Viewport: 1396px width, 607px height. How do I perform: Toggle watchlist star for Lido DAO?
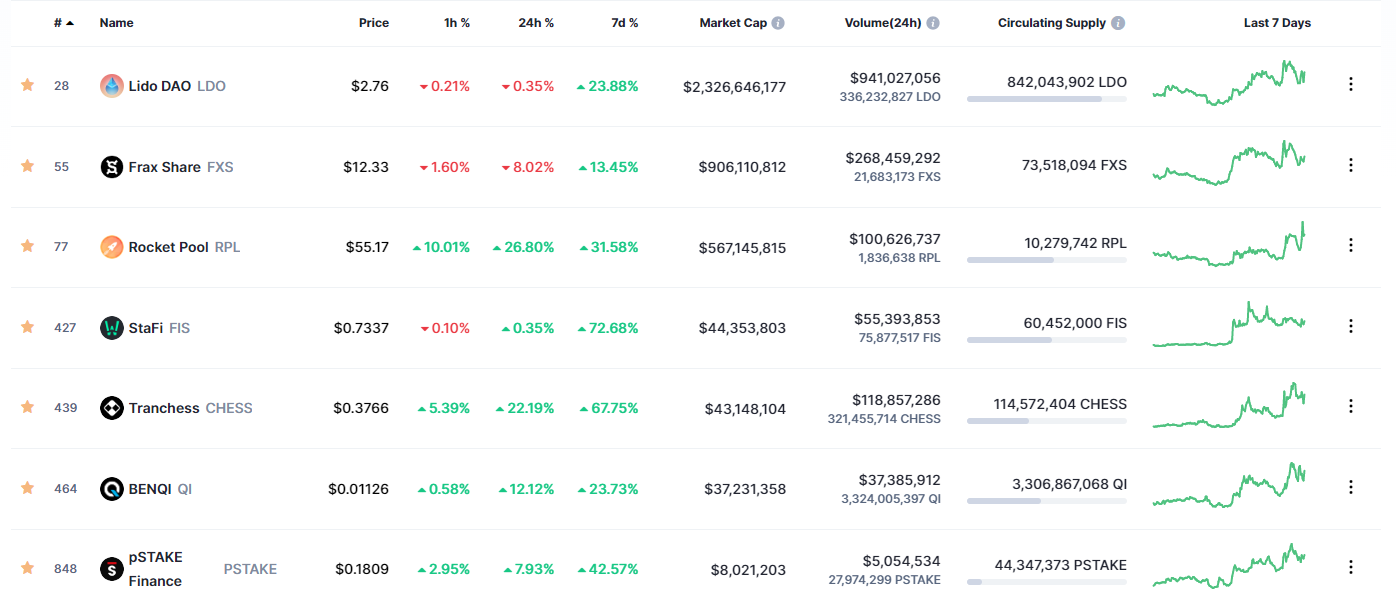[27, 86]
